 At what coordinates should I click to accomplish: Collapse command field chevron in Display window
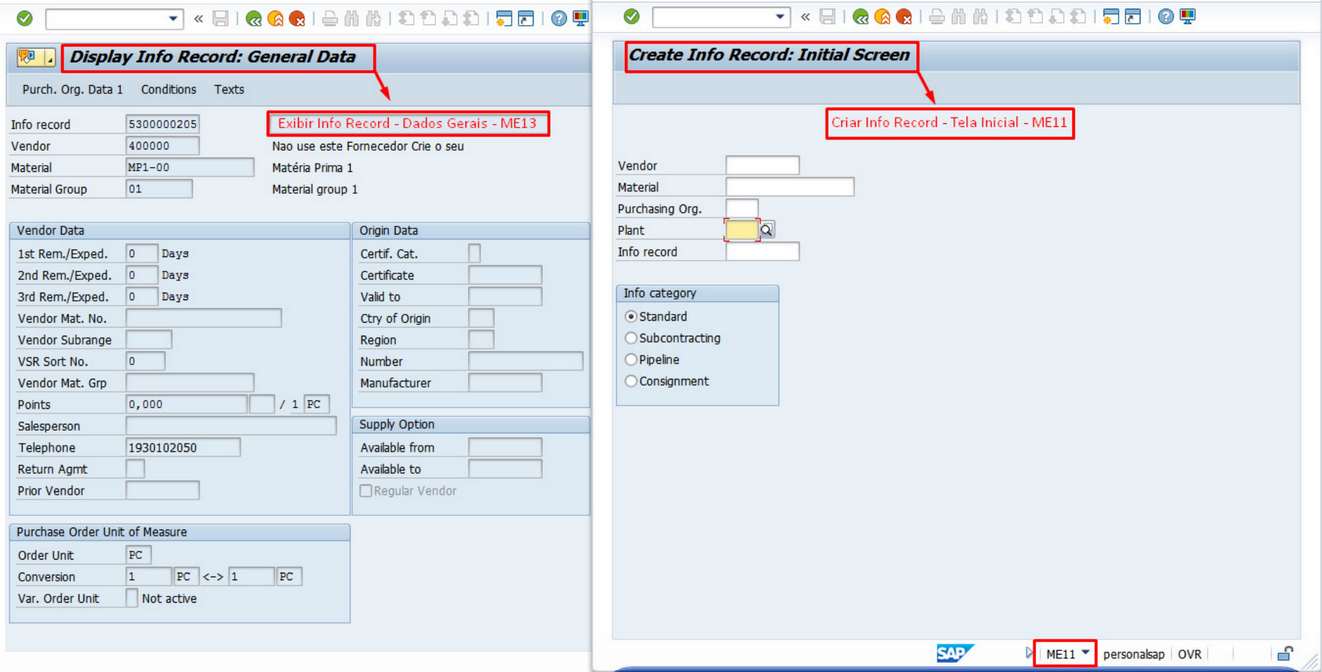[198, 19]
